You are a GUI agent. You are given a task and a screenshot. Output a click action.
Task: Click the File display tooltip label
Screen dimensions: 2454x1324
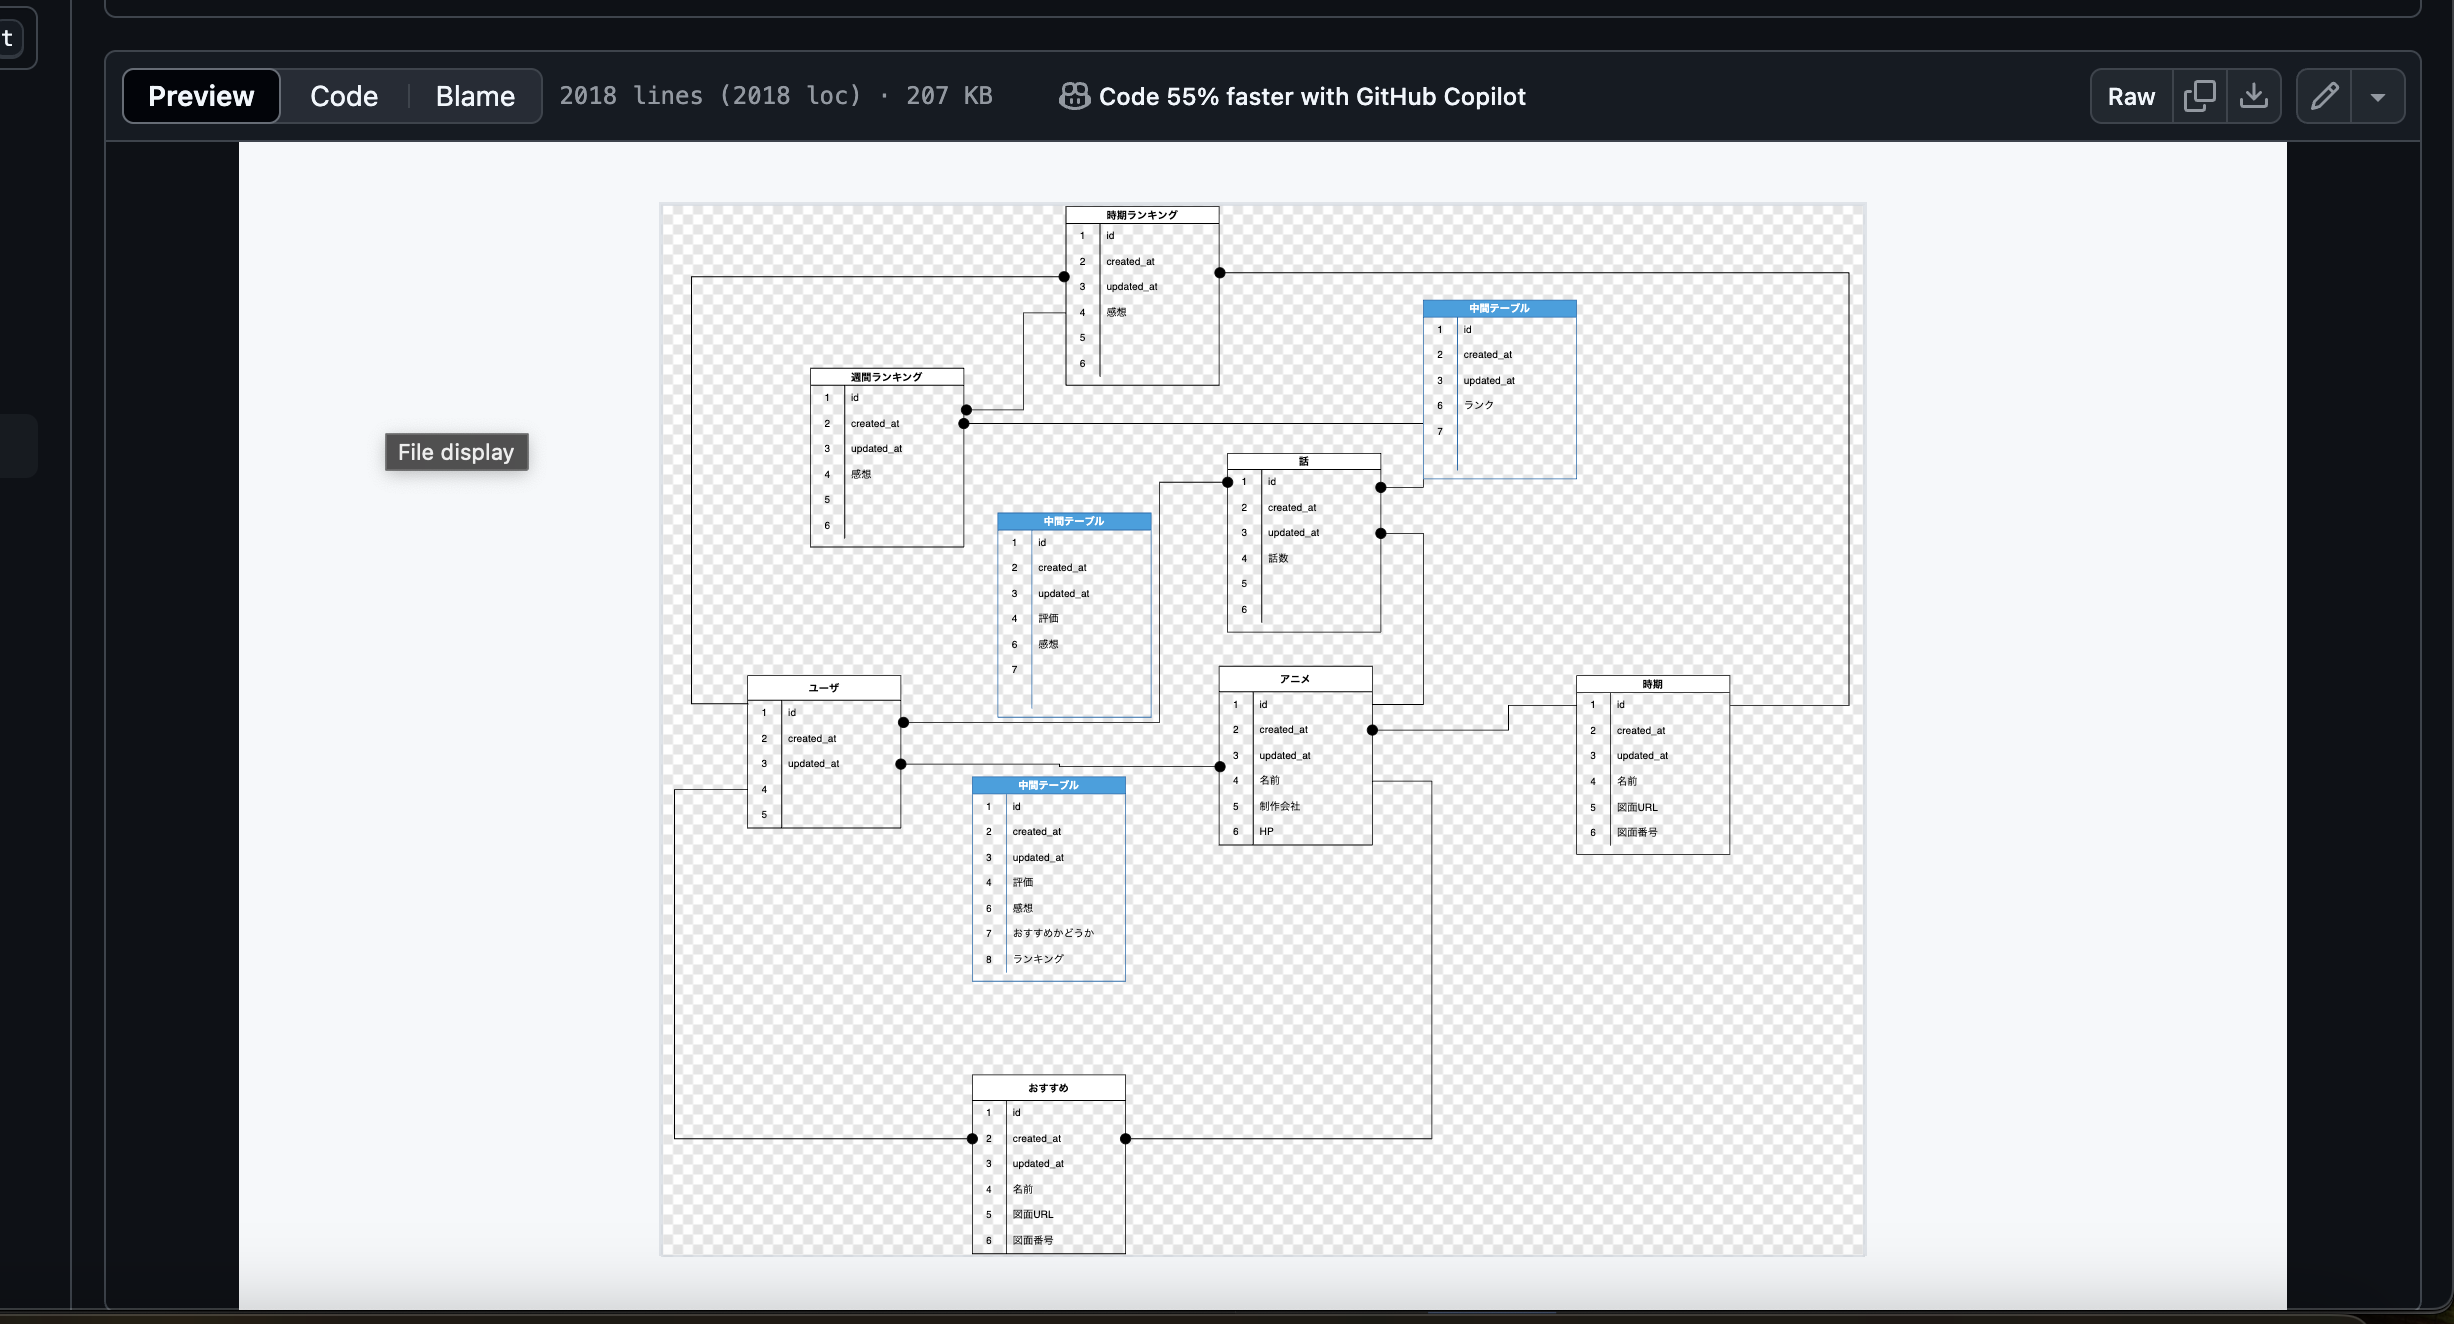[x=456, y=452]
